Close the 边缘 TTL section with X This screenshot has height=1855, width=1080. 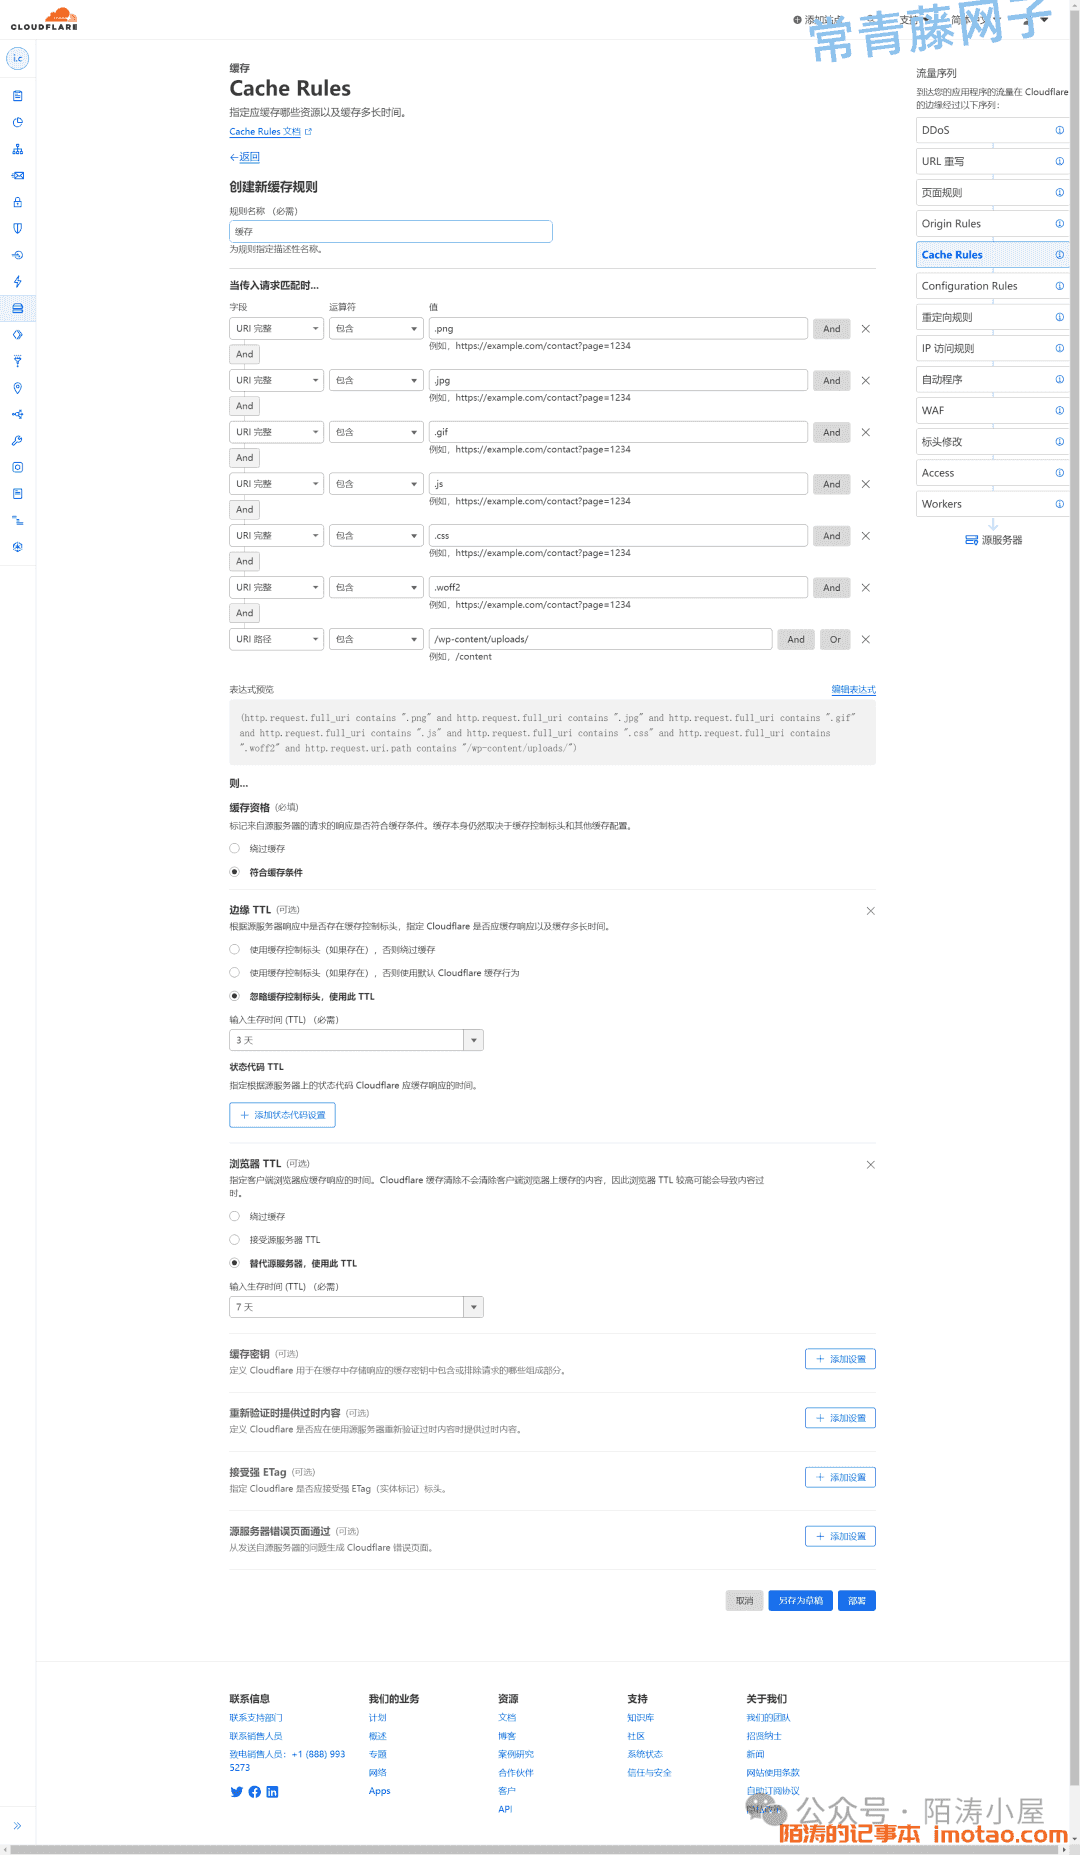[870, 911]
